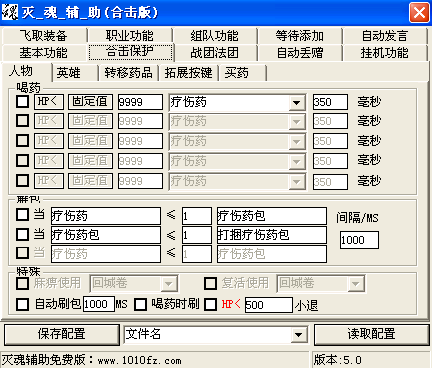Expand the fourth row 疗伤药 dropdown
The width and height of the screenshot is (432, 368).
point(296,162)
